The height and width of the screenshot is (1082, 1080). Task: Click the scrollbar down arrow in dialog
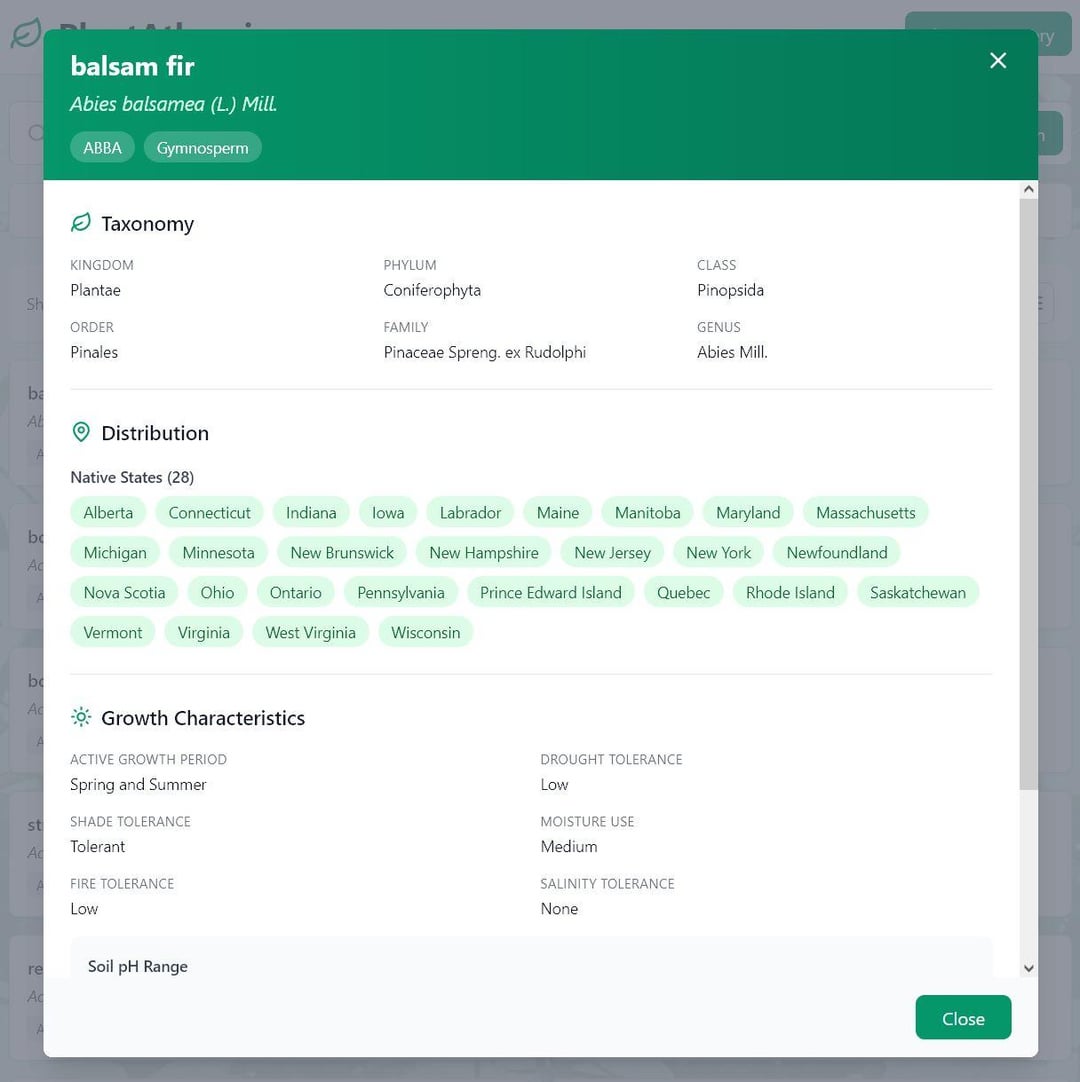tap(1028, 968)
